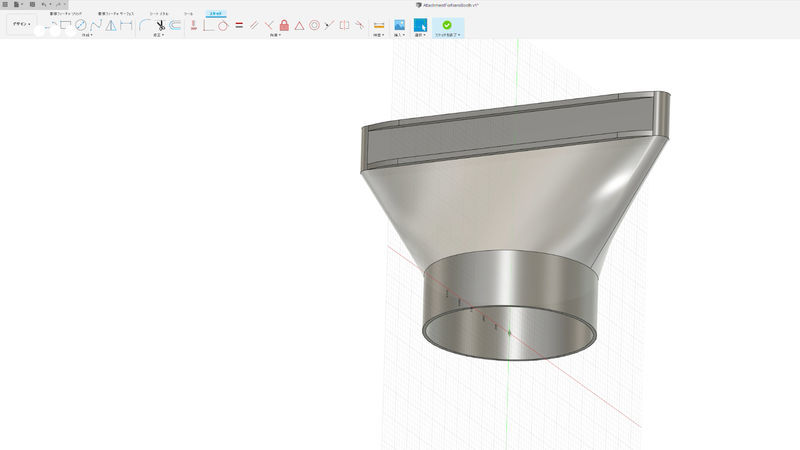Apply the Equal constraint
The image size is (800, 450).
239,25
